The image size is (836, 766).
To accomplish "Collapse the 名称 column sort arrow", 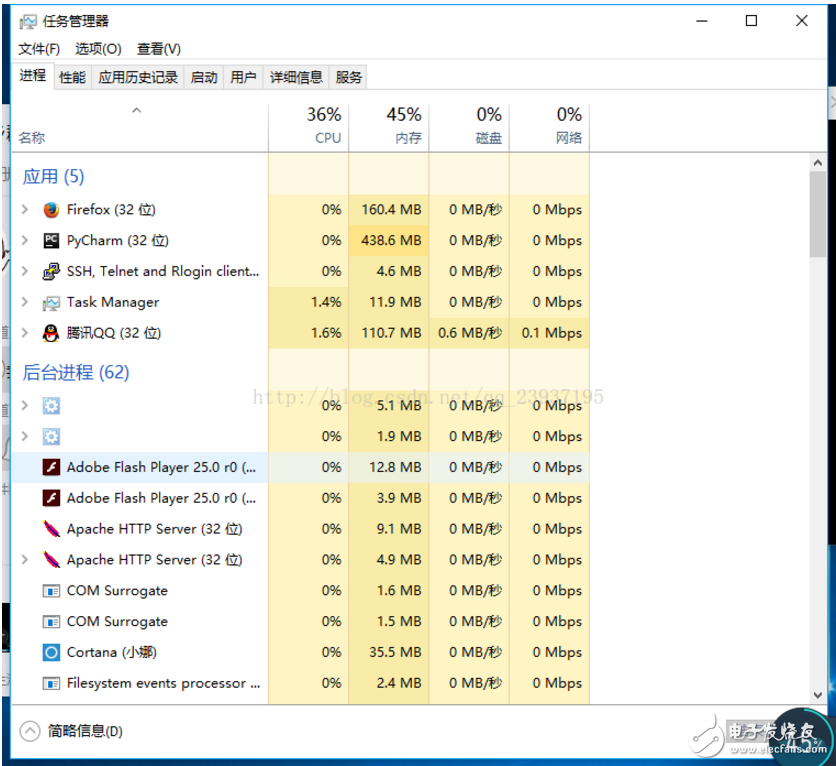I will point(135,110).
